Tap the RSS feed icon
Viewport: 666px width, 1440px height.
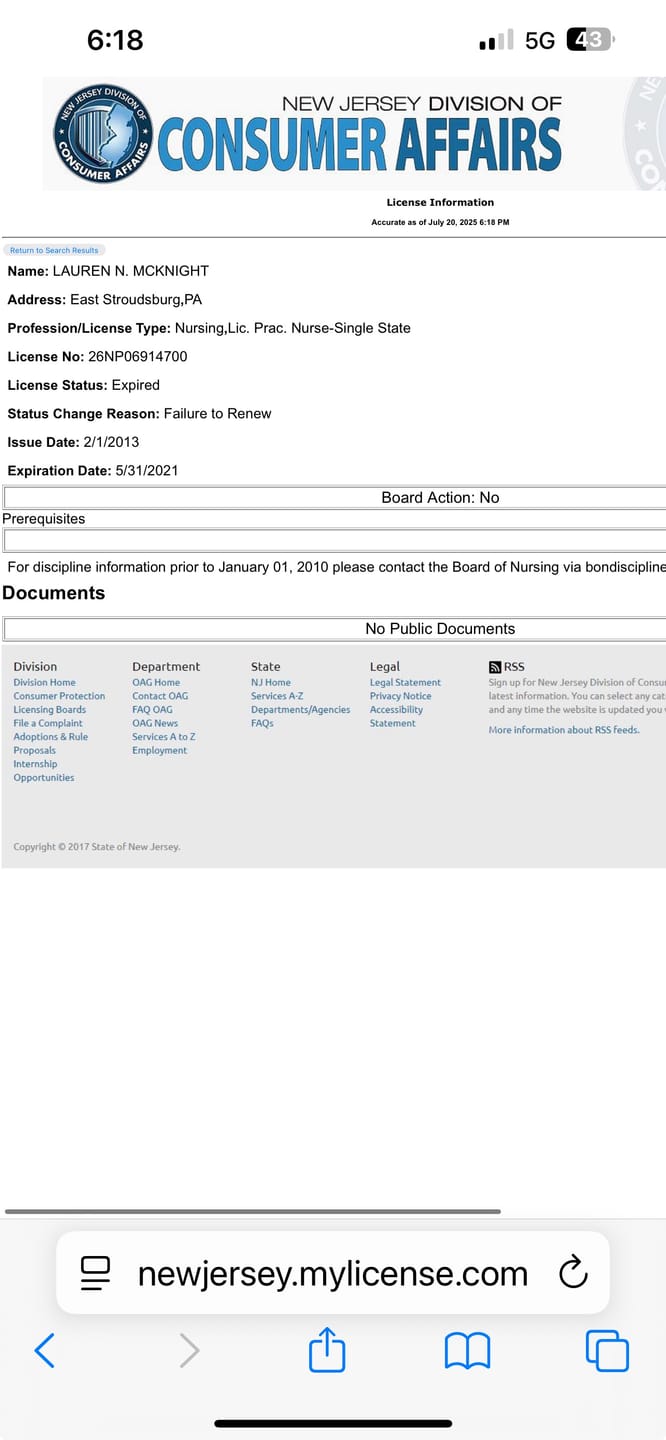pyautogui.click(x=494, y=667)
